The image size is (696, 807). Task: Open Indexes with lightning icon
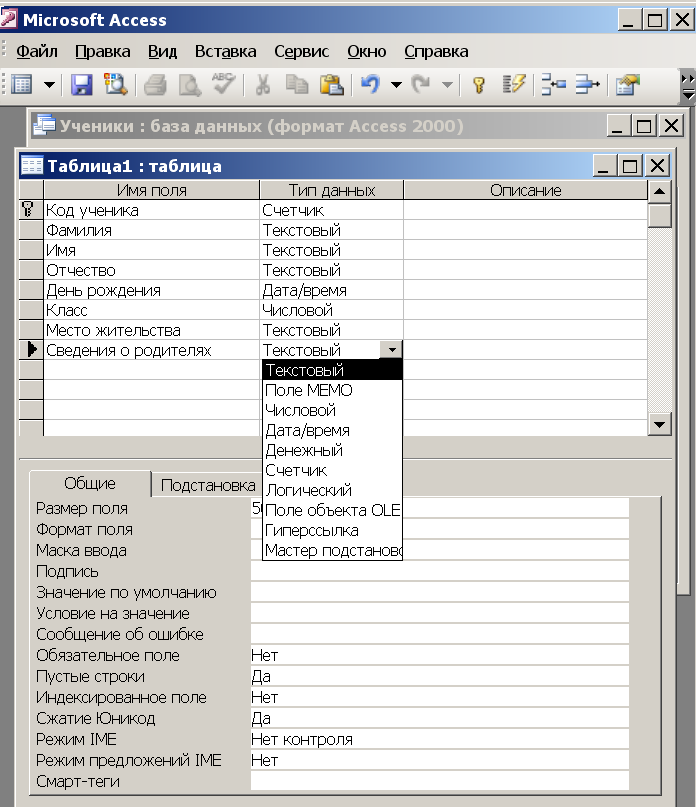(513, 84)
